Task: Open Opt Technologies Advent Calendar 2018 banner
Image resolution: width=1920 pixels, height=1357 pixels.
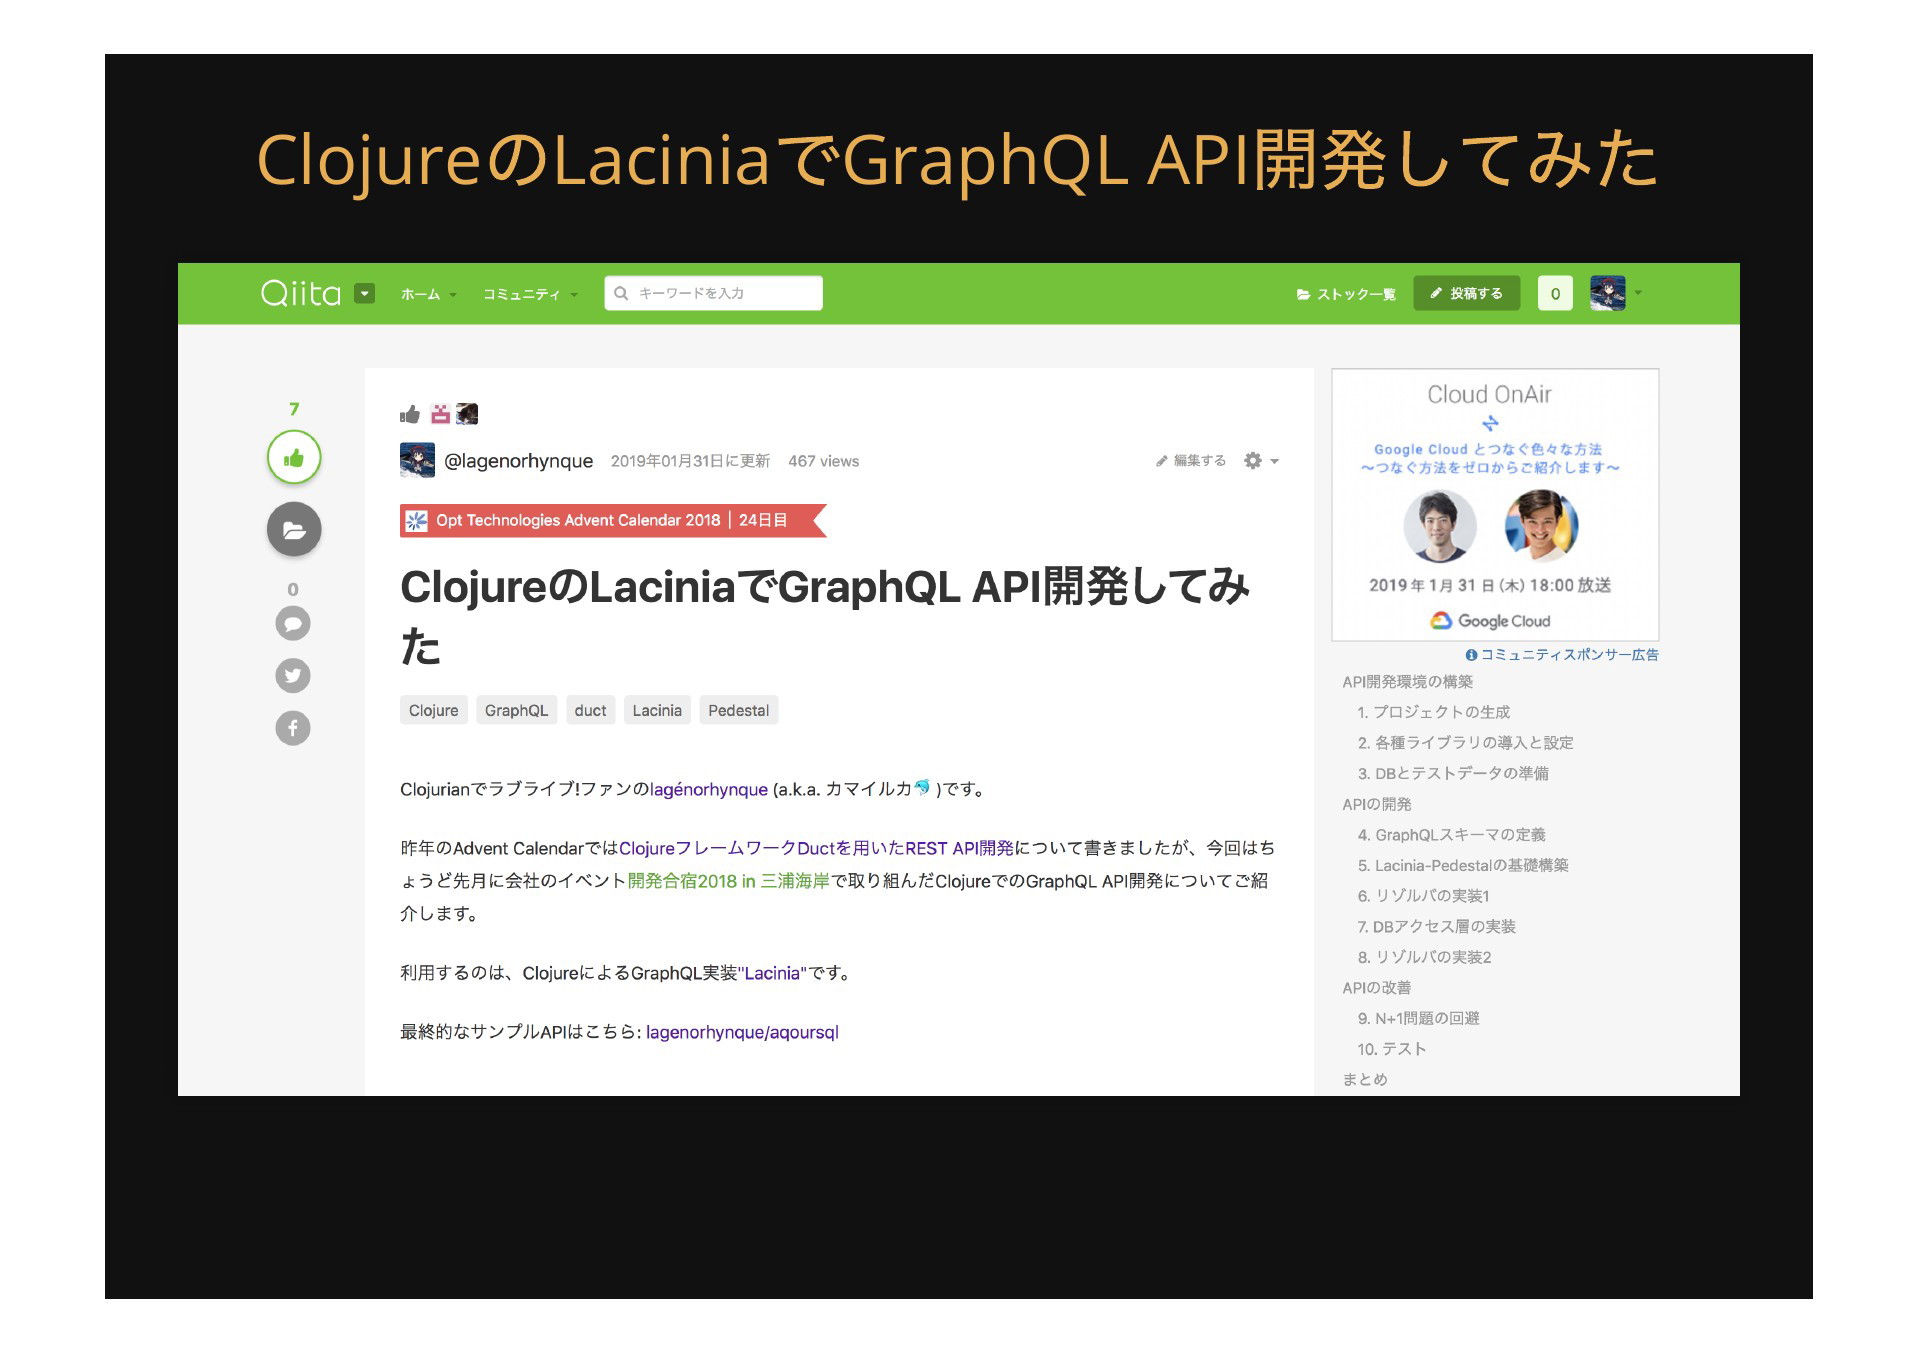Action: point(613,521)
